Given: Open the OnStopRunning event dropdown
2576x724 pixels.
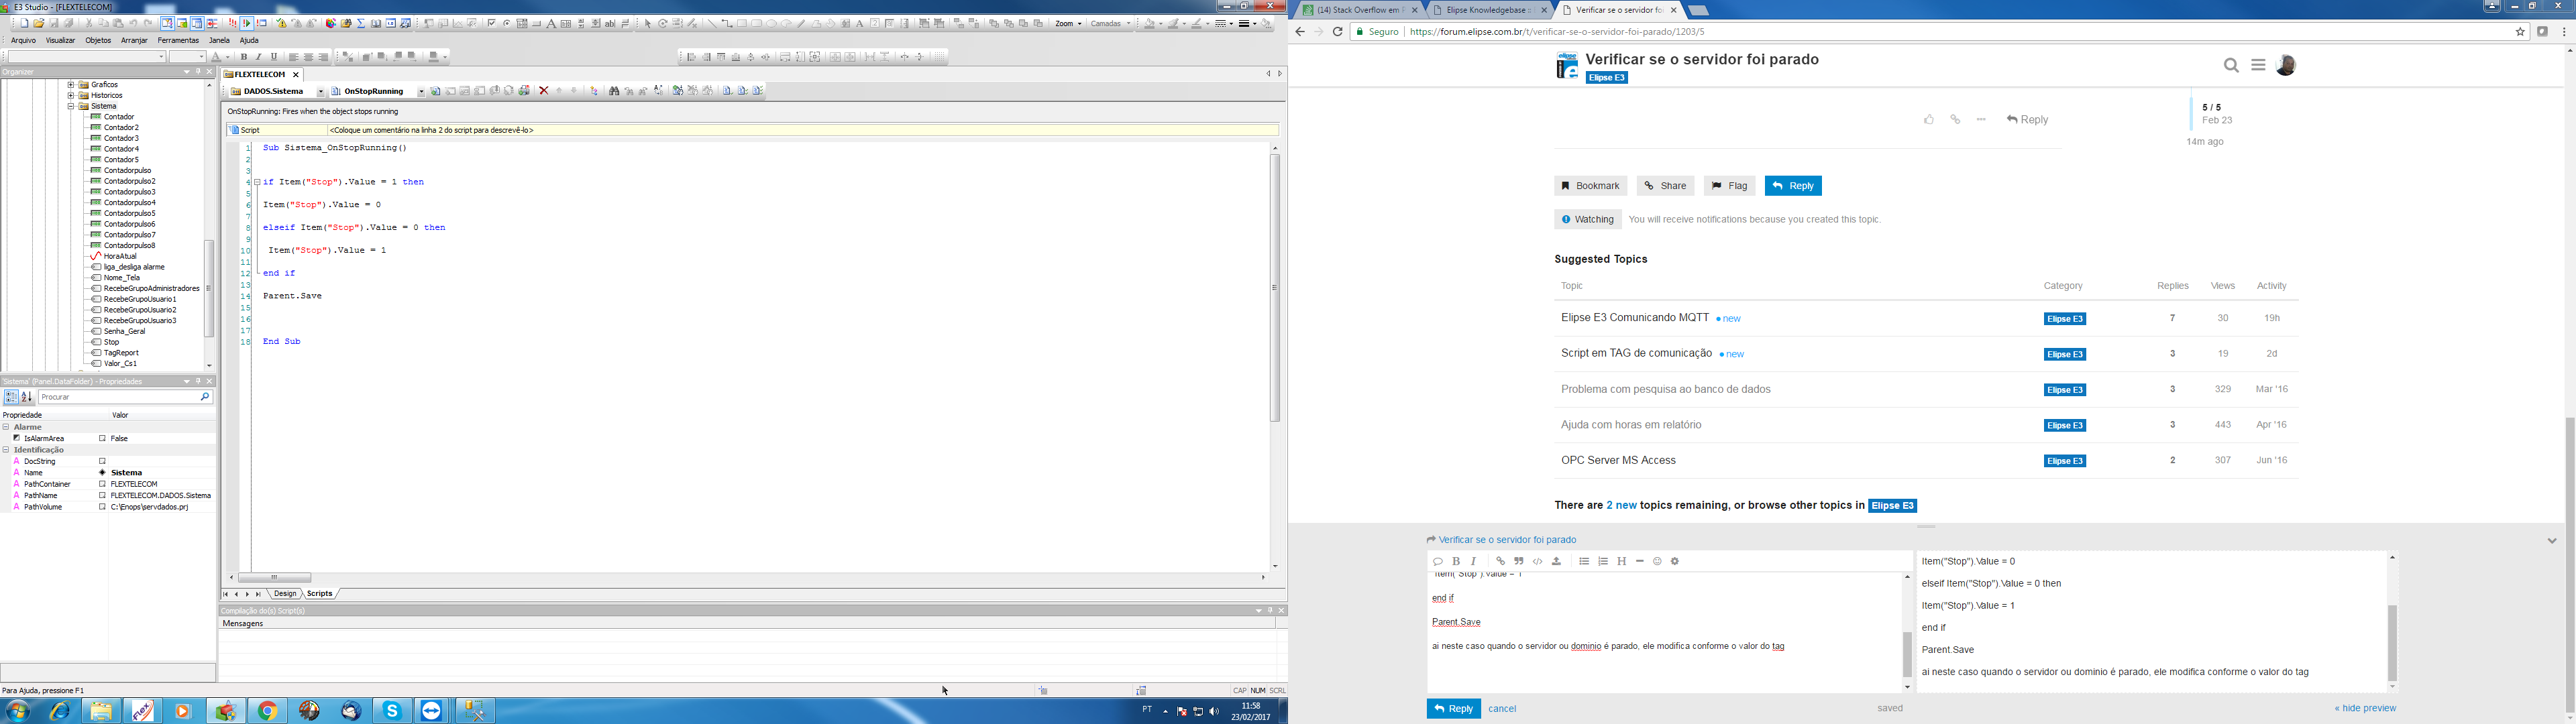Looking at the screenshot, I should 421,92.
